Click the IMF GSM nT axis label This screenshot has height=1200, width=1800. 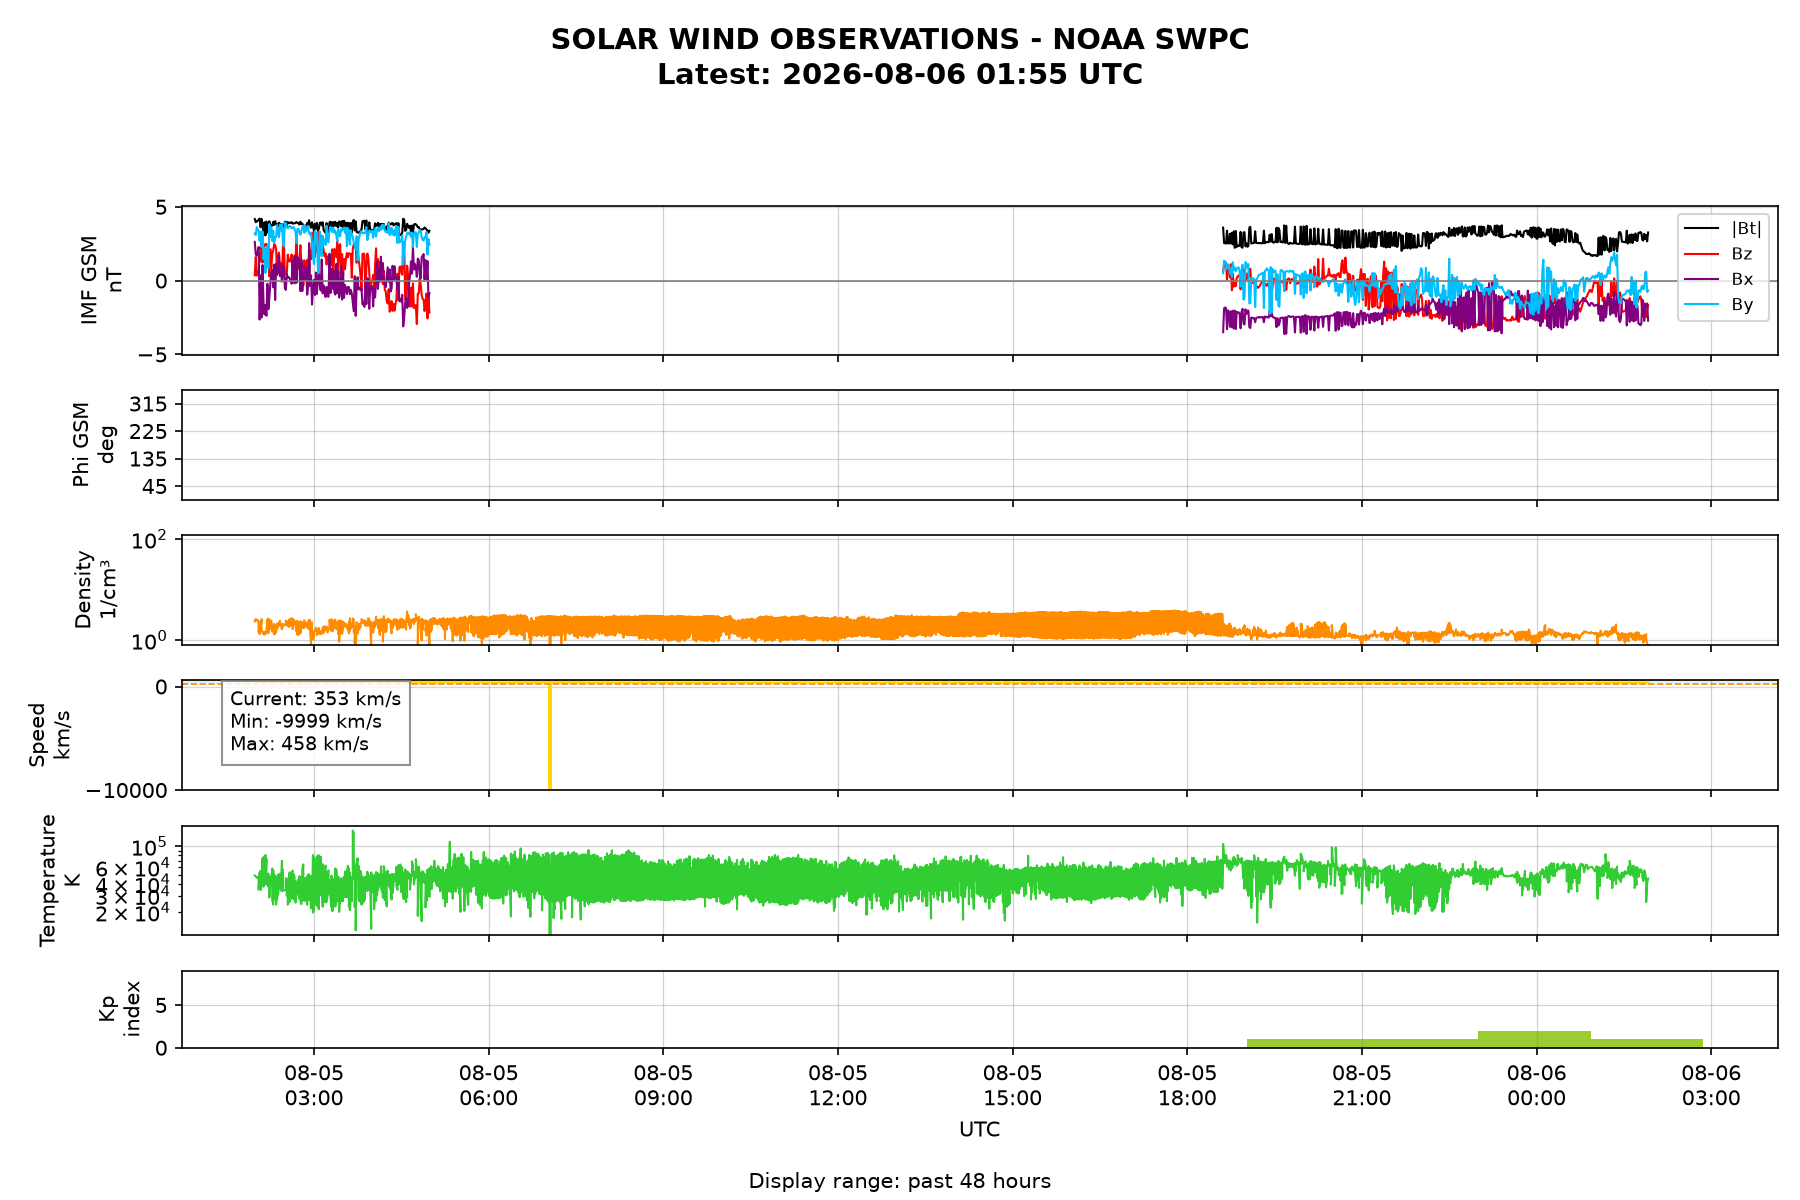click(102, 280)
